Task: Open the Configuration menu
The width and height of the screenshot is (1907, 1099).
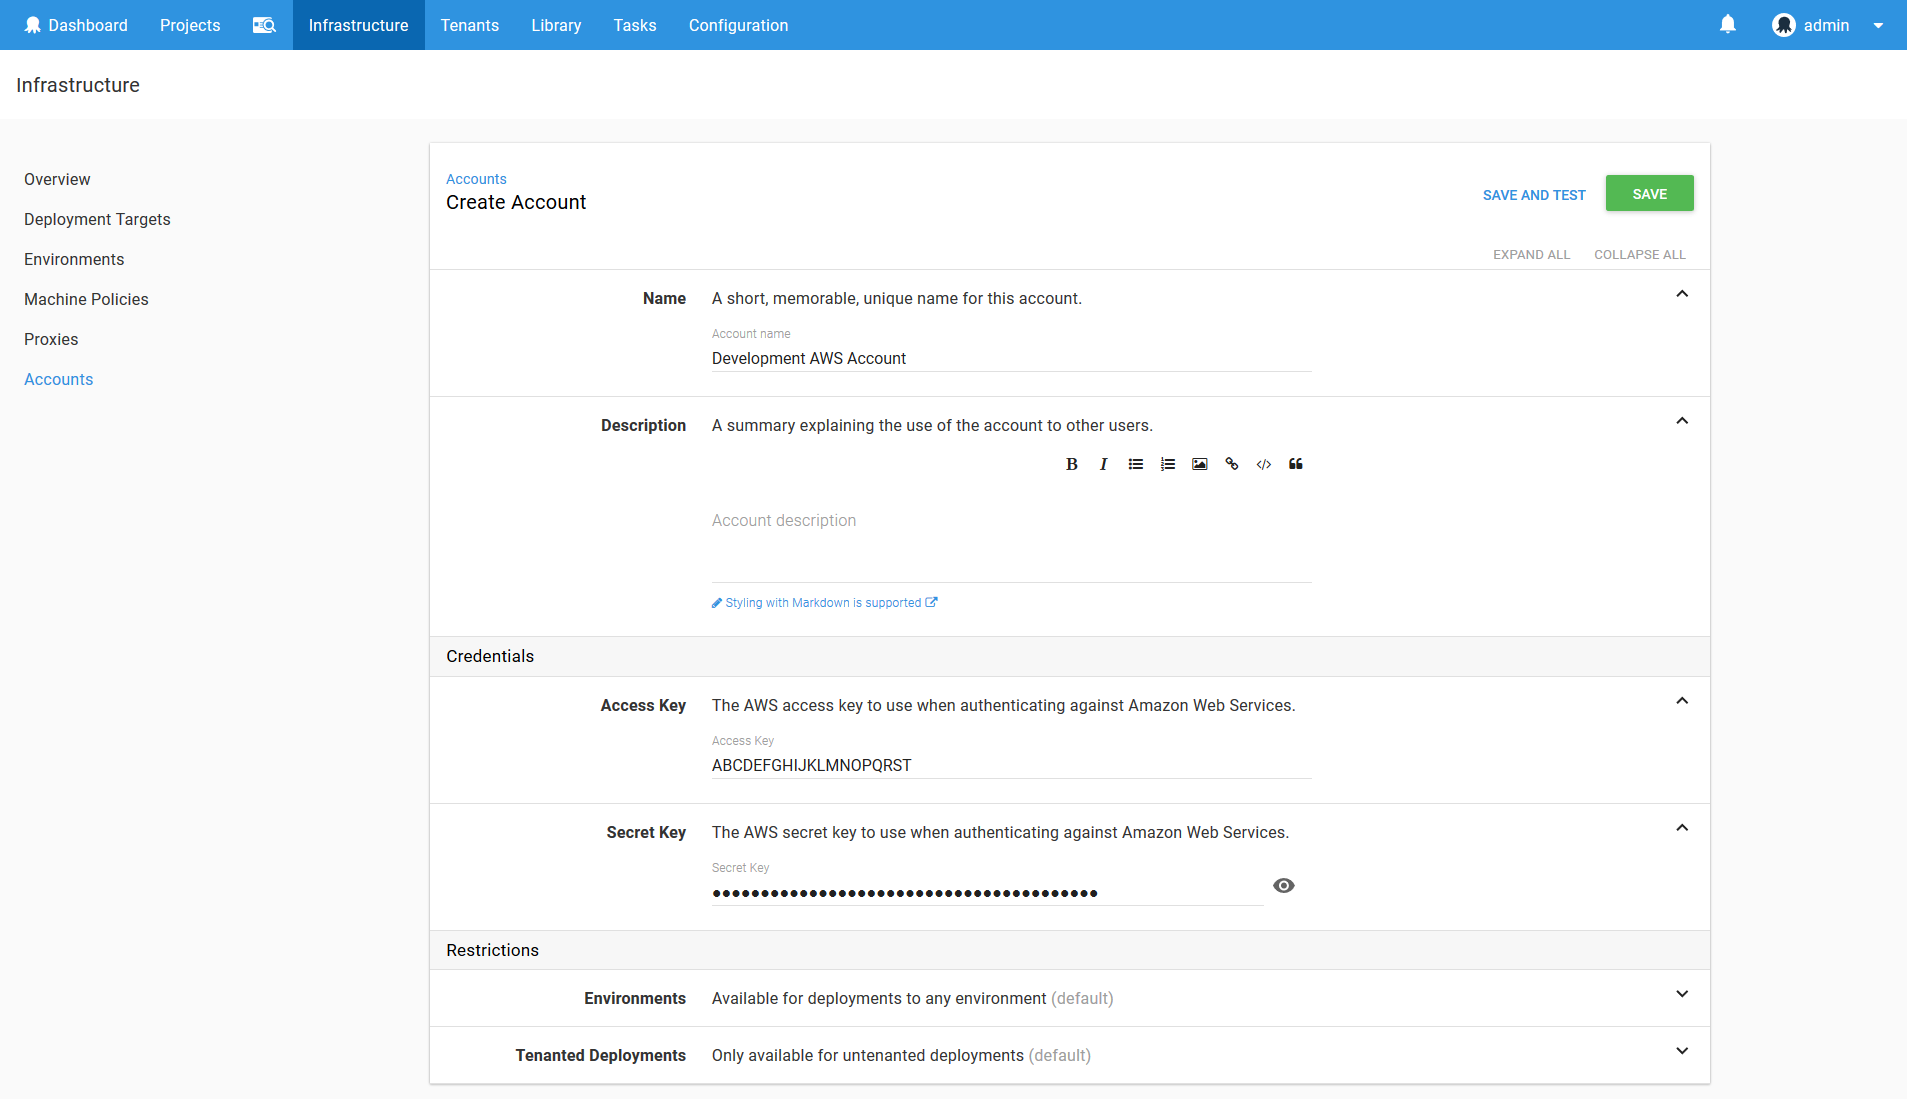Action: pos(737,24)
